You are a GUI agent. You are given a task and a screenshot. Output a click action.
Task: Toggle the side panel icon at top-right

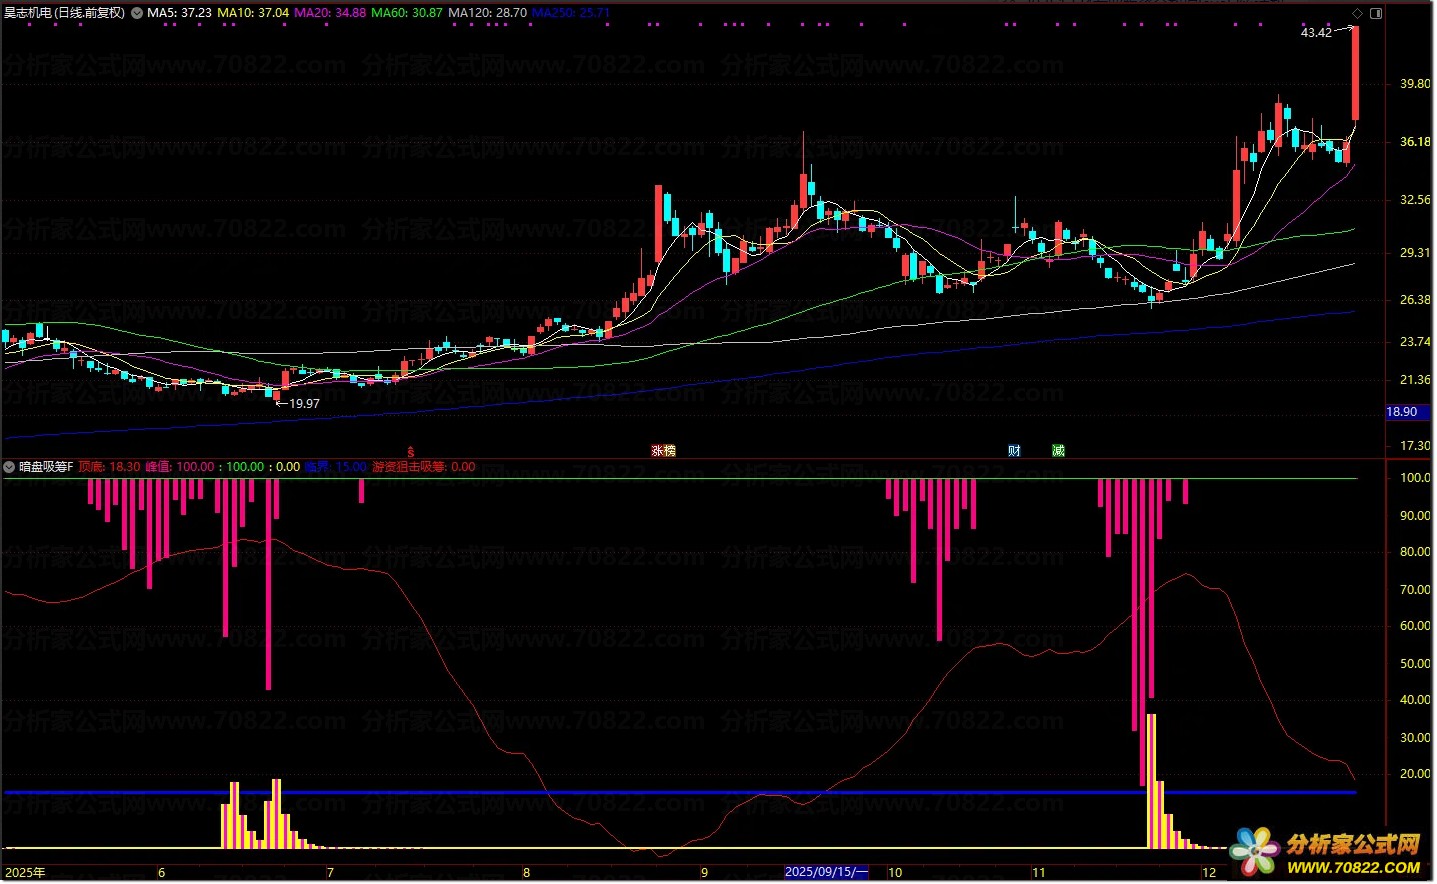[x=1376, y=13]
